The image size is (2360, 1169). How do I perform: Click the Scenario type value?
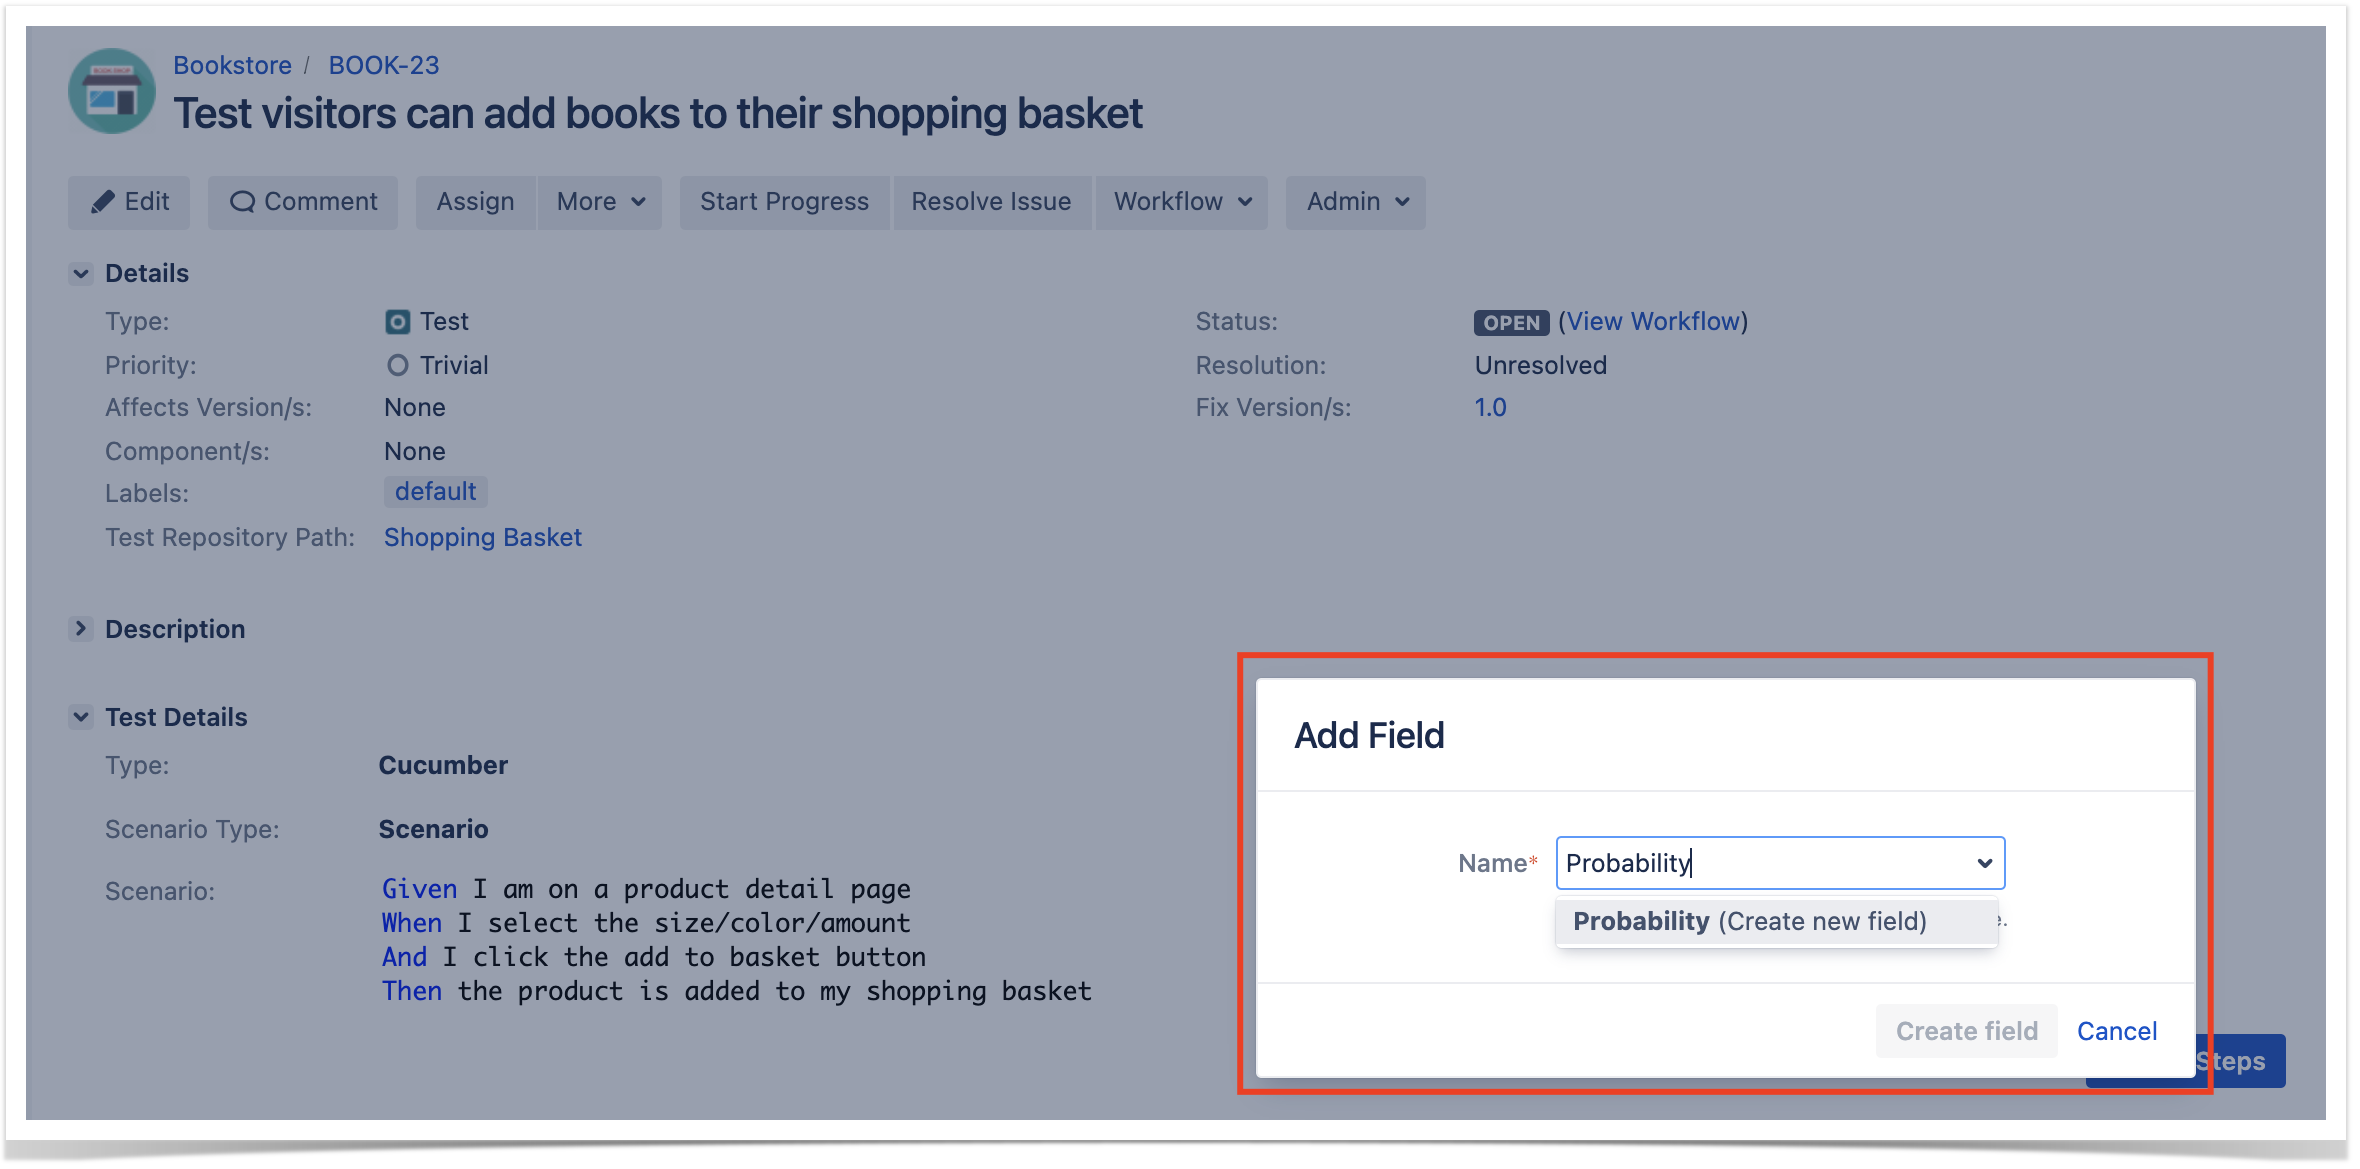[434, 829]
